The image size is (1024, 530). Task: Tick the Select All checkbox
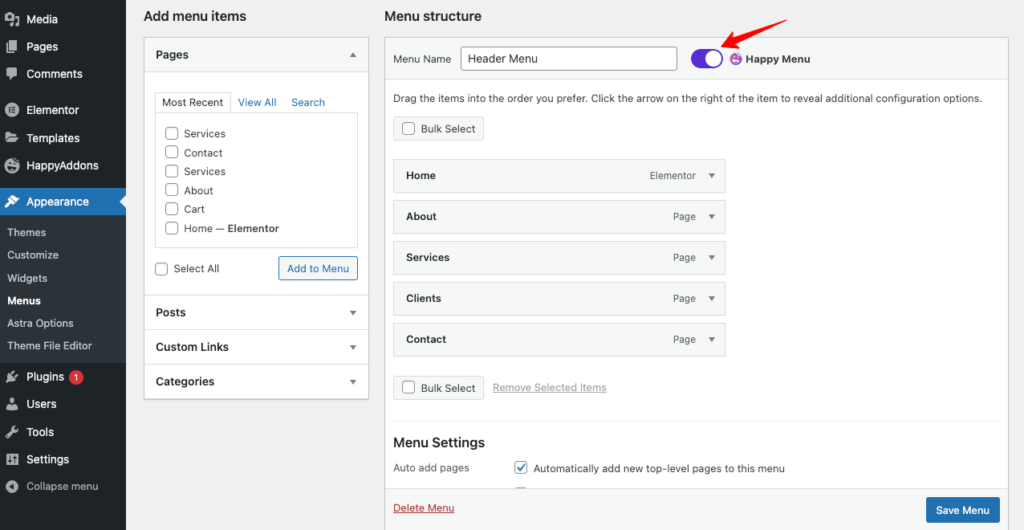[161, 269]
